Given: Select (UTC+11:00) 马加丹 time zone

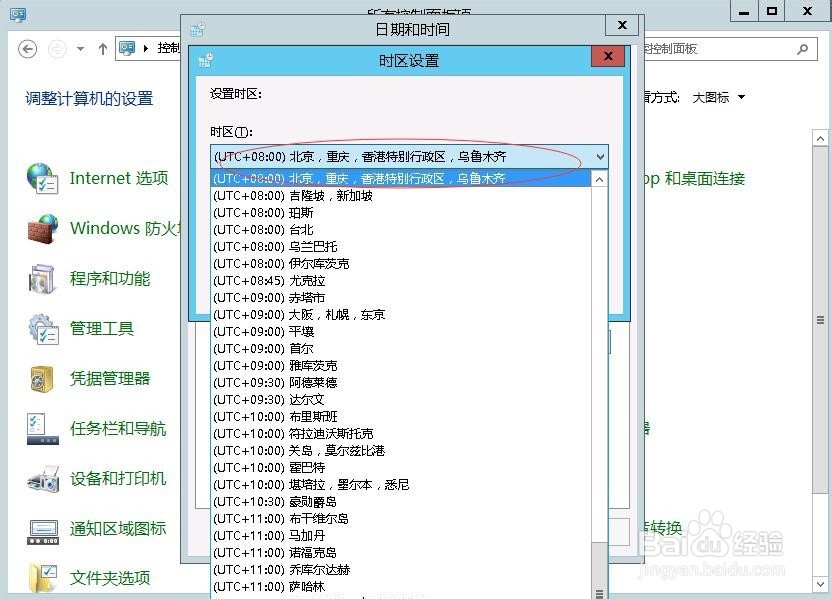Looking at the screenshot, I should [401, 535].
